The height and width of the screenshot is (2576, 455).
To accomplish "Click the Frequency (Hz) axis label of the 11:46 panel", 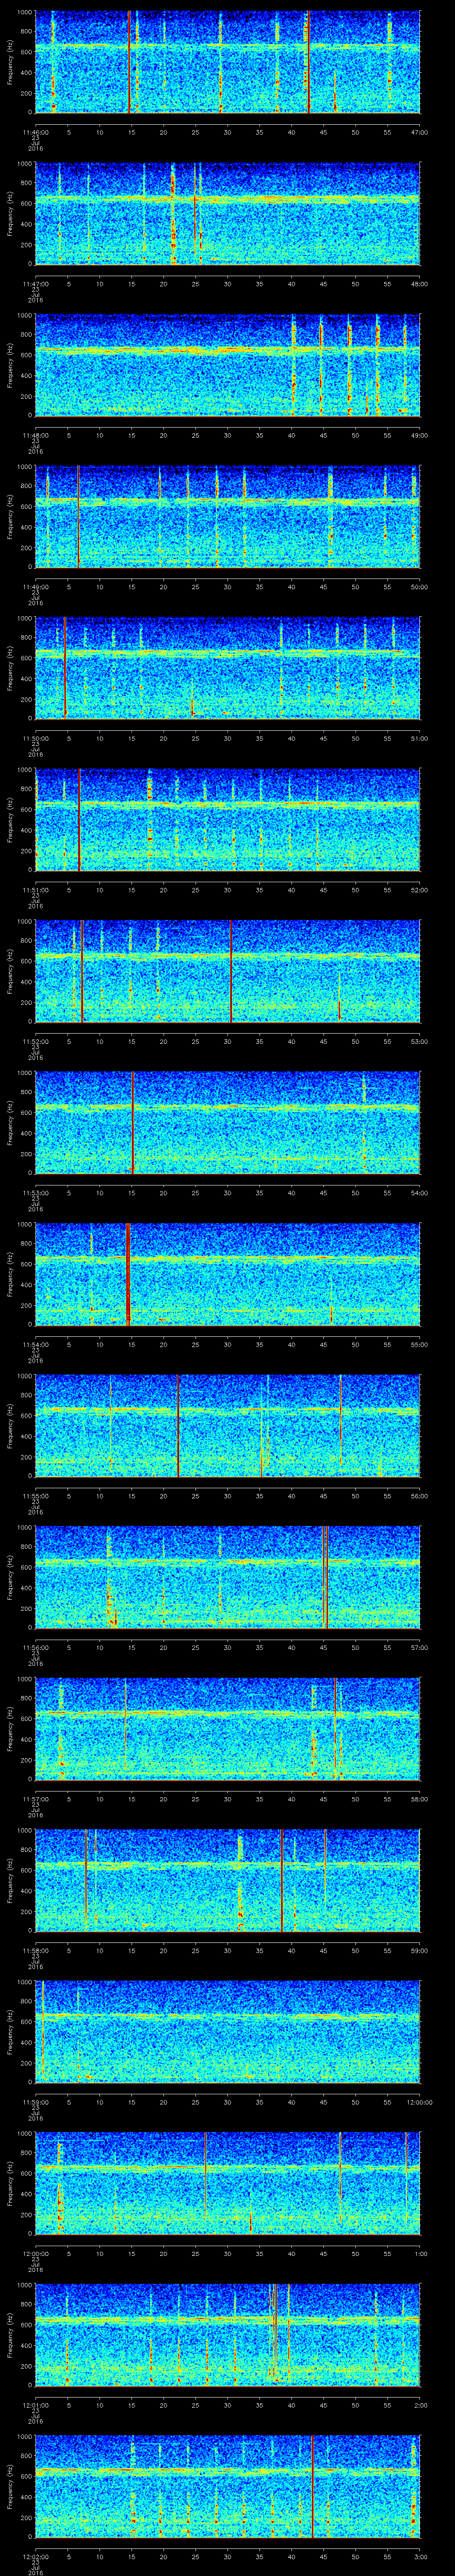I will click(10, 62).
